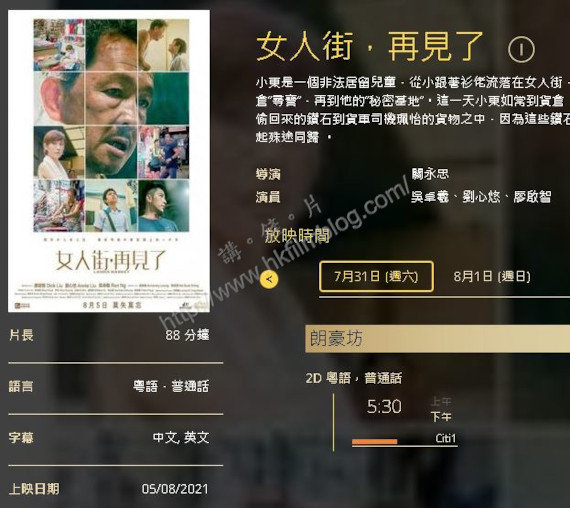
Task: Click actor name 廖啟智
Action: pos(532,197)
